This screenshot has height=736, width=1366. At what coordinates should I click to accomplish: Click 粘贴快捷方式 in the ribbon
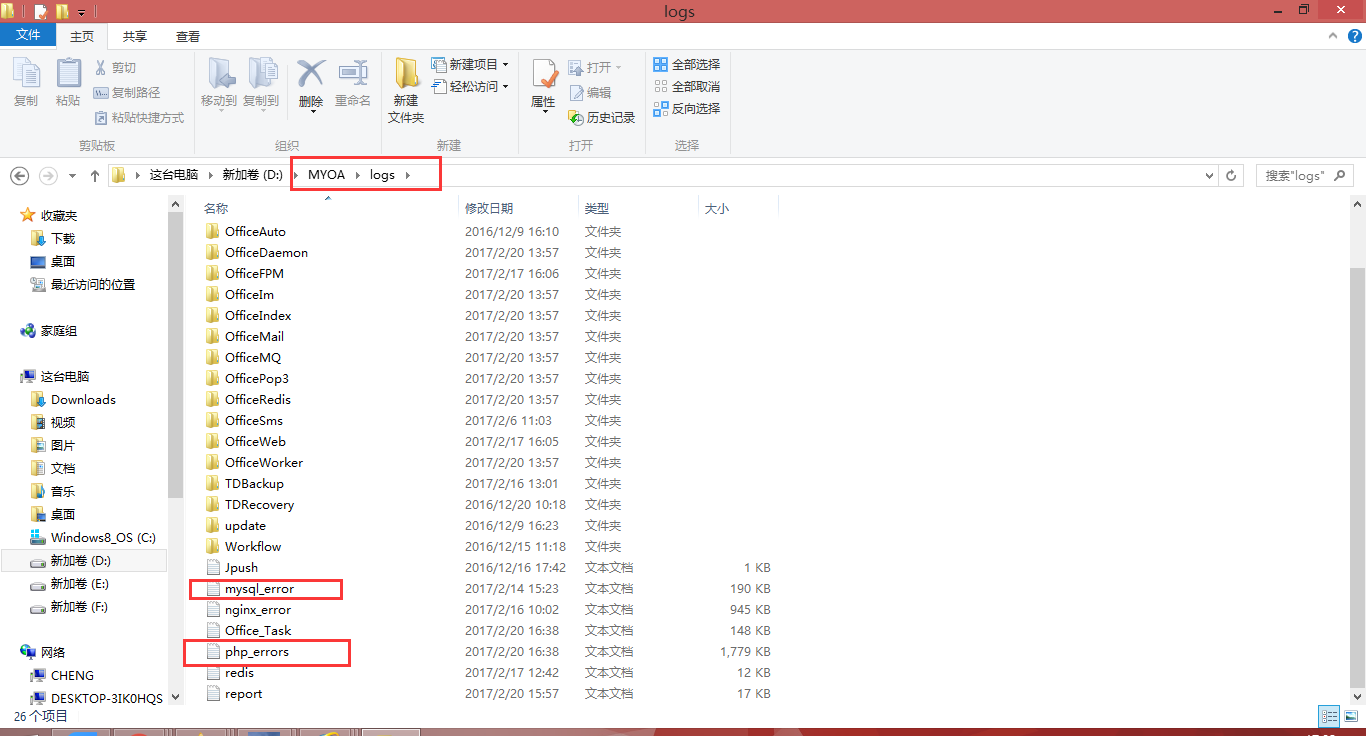(x=139, y=117)
